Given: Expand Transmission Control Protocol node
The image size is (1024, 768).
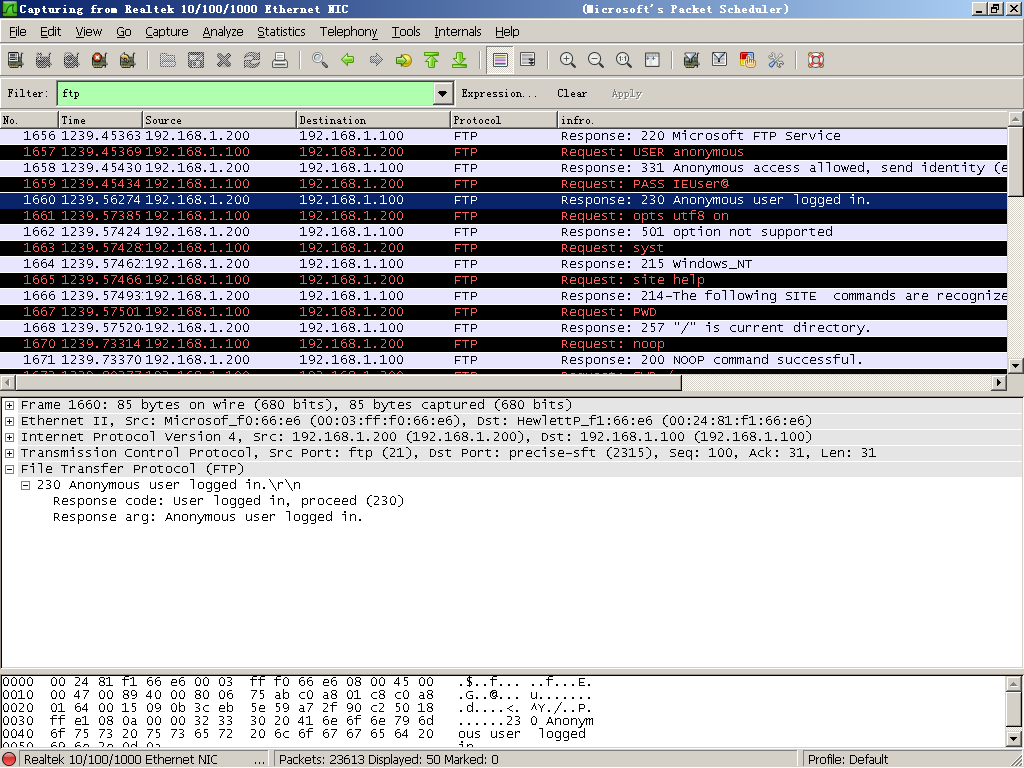Looking at the screenshot, I should pos(9,453).
